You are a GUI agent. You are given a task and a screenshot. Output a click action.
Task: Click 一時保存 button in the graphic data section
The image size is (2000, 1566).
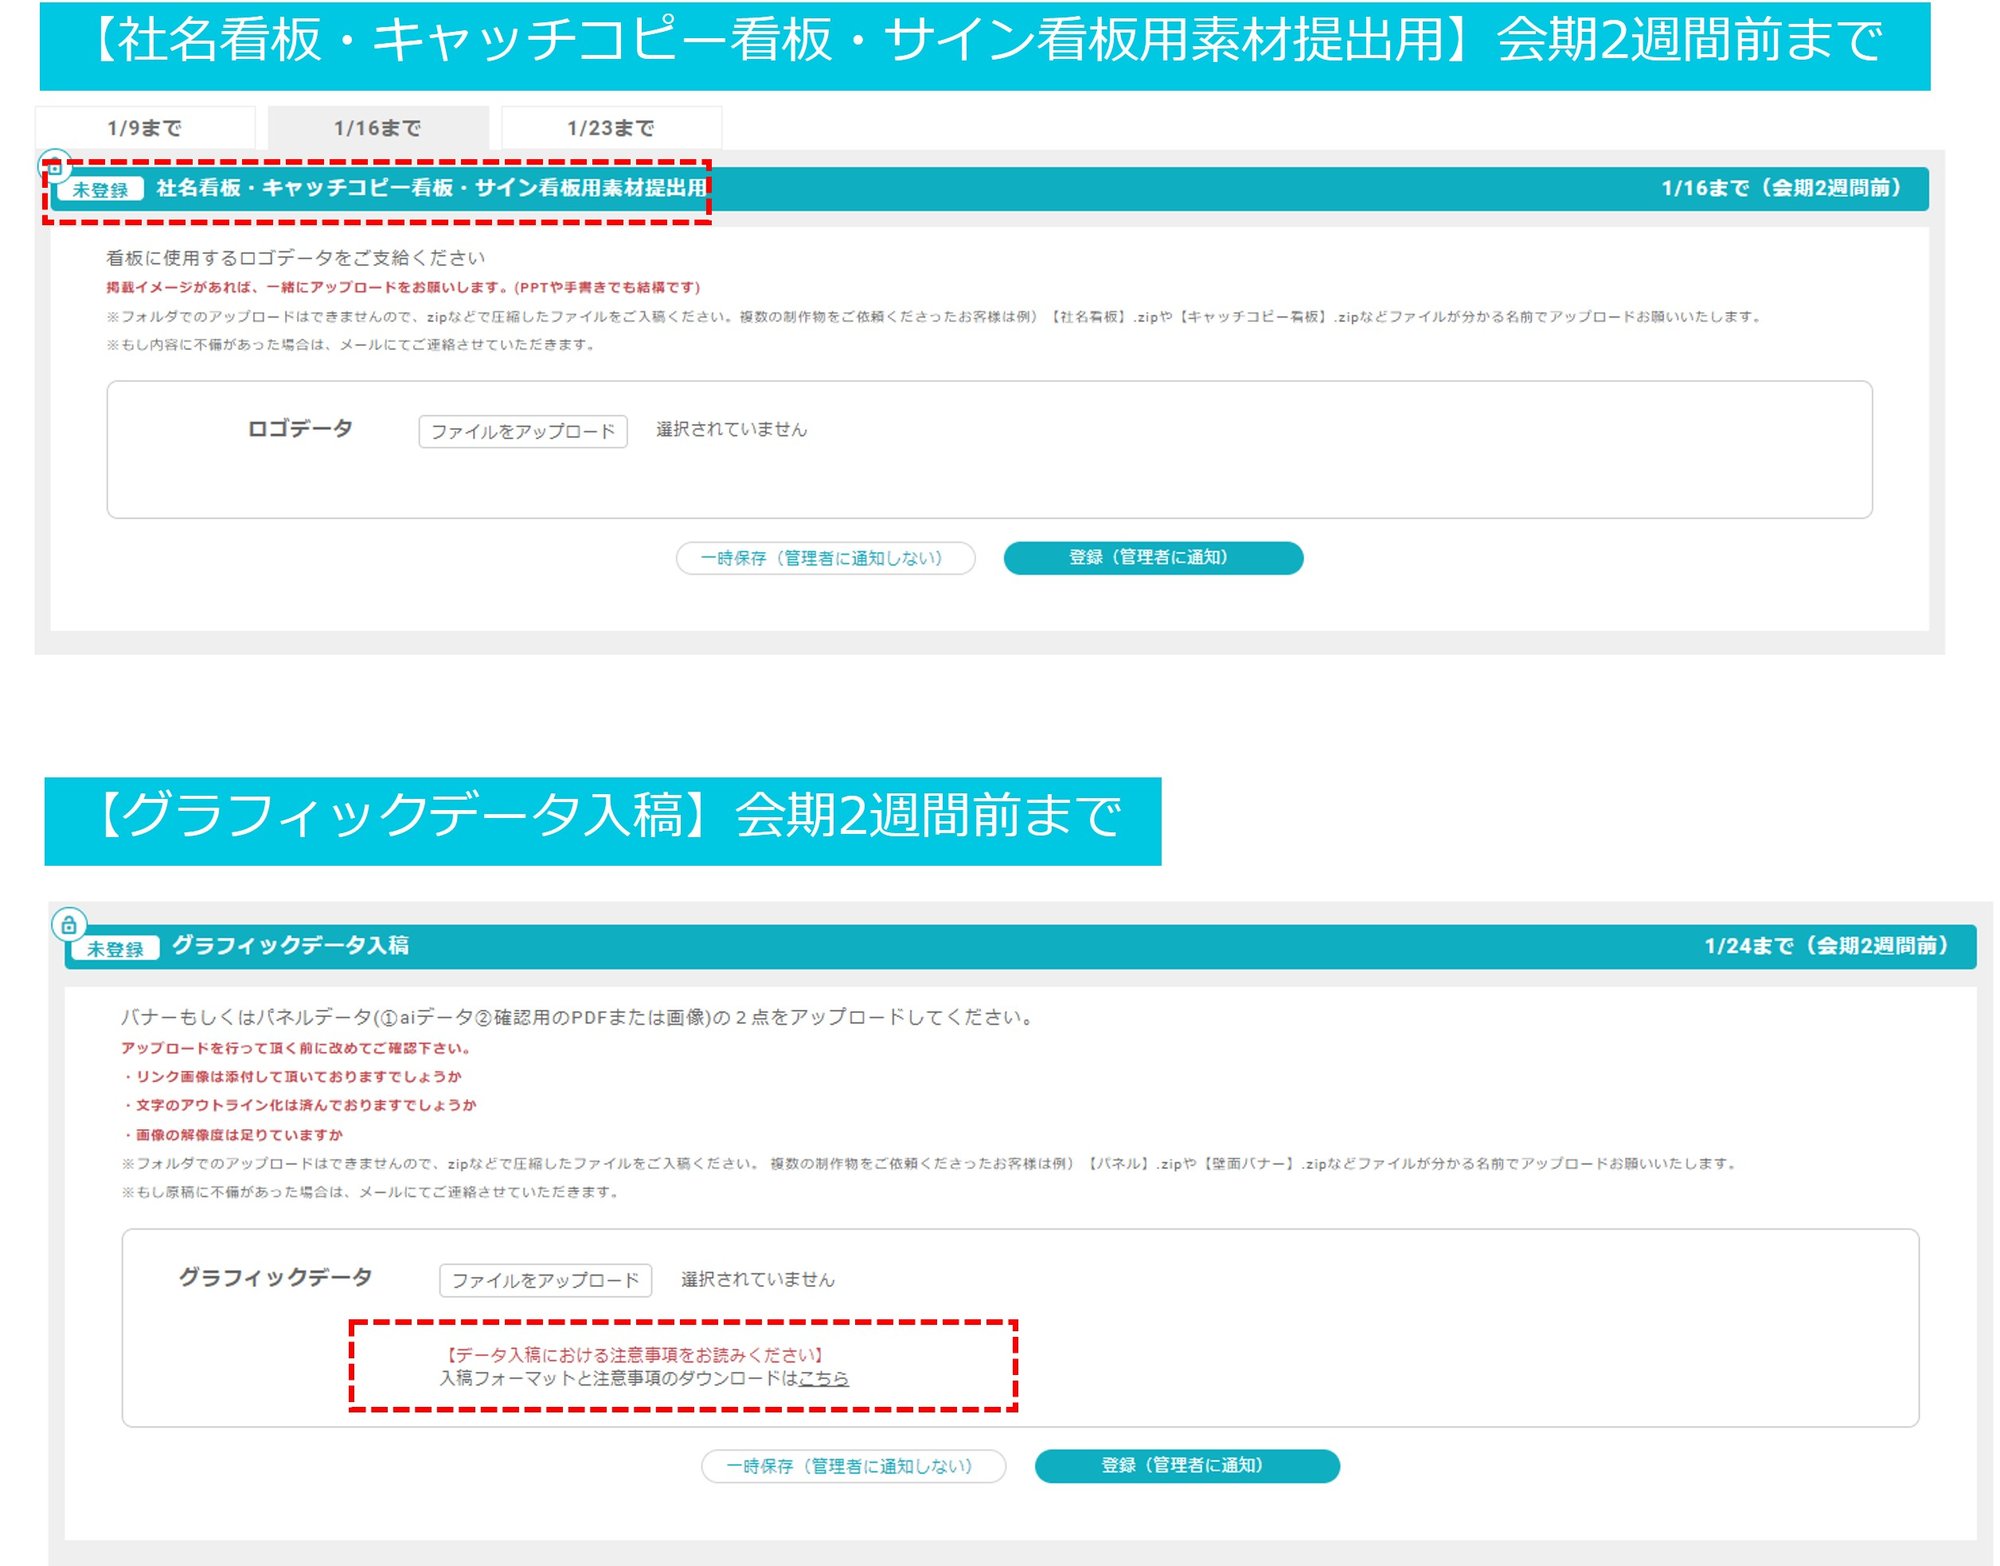pyautogui.click(x=854, y=1467)
